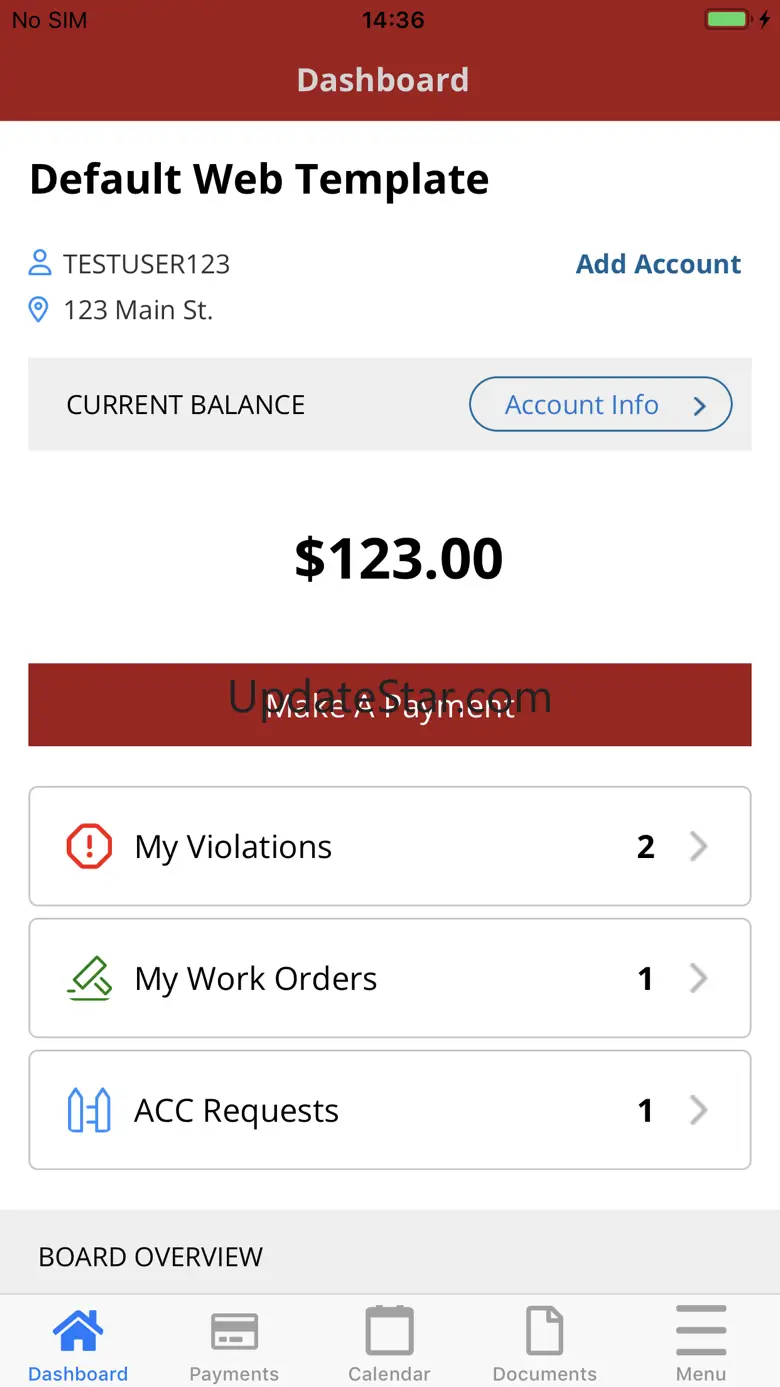The image size is (780, 1387).
Task: Select the My Violations label
Action: point(233,847)
